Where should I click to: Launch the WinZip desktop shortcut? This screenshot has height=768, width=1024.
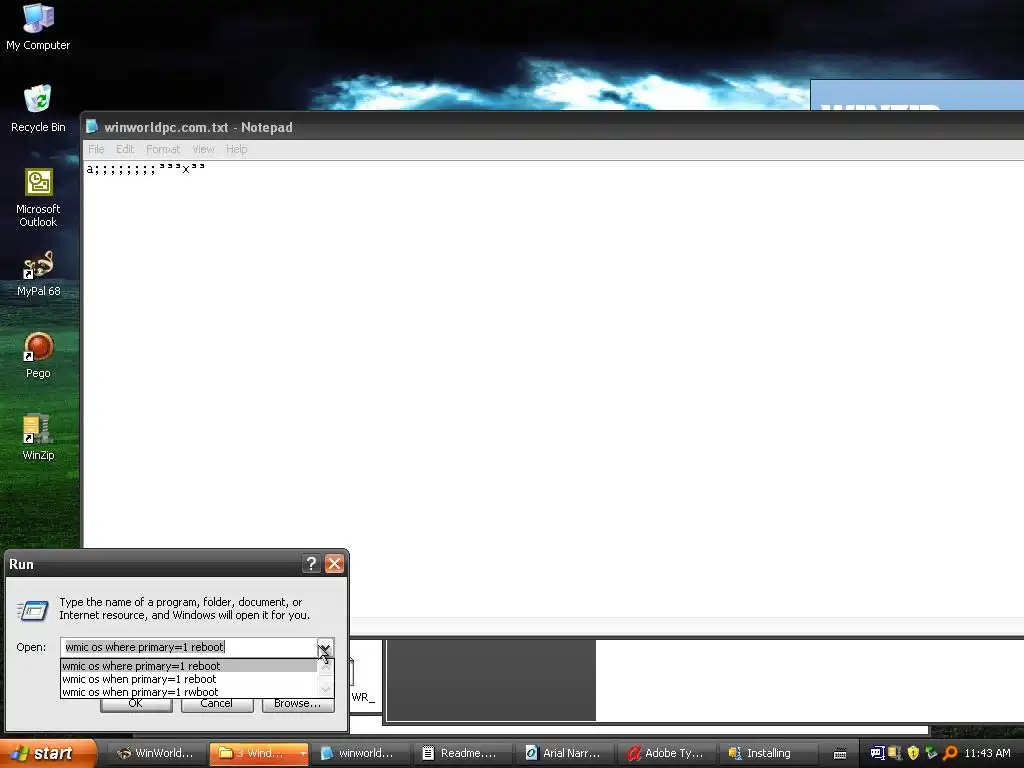[38, 438]
